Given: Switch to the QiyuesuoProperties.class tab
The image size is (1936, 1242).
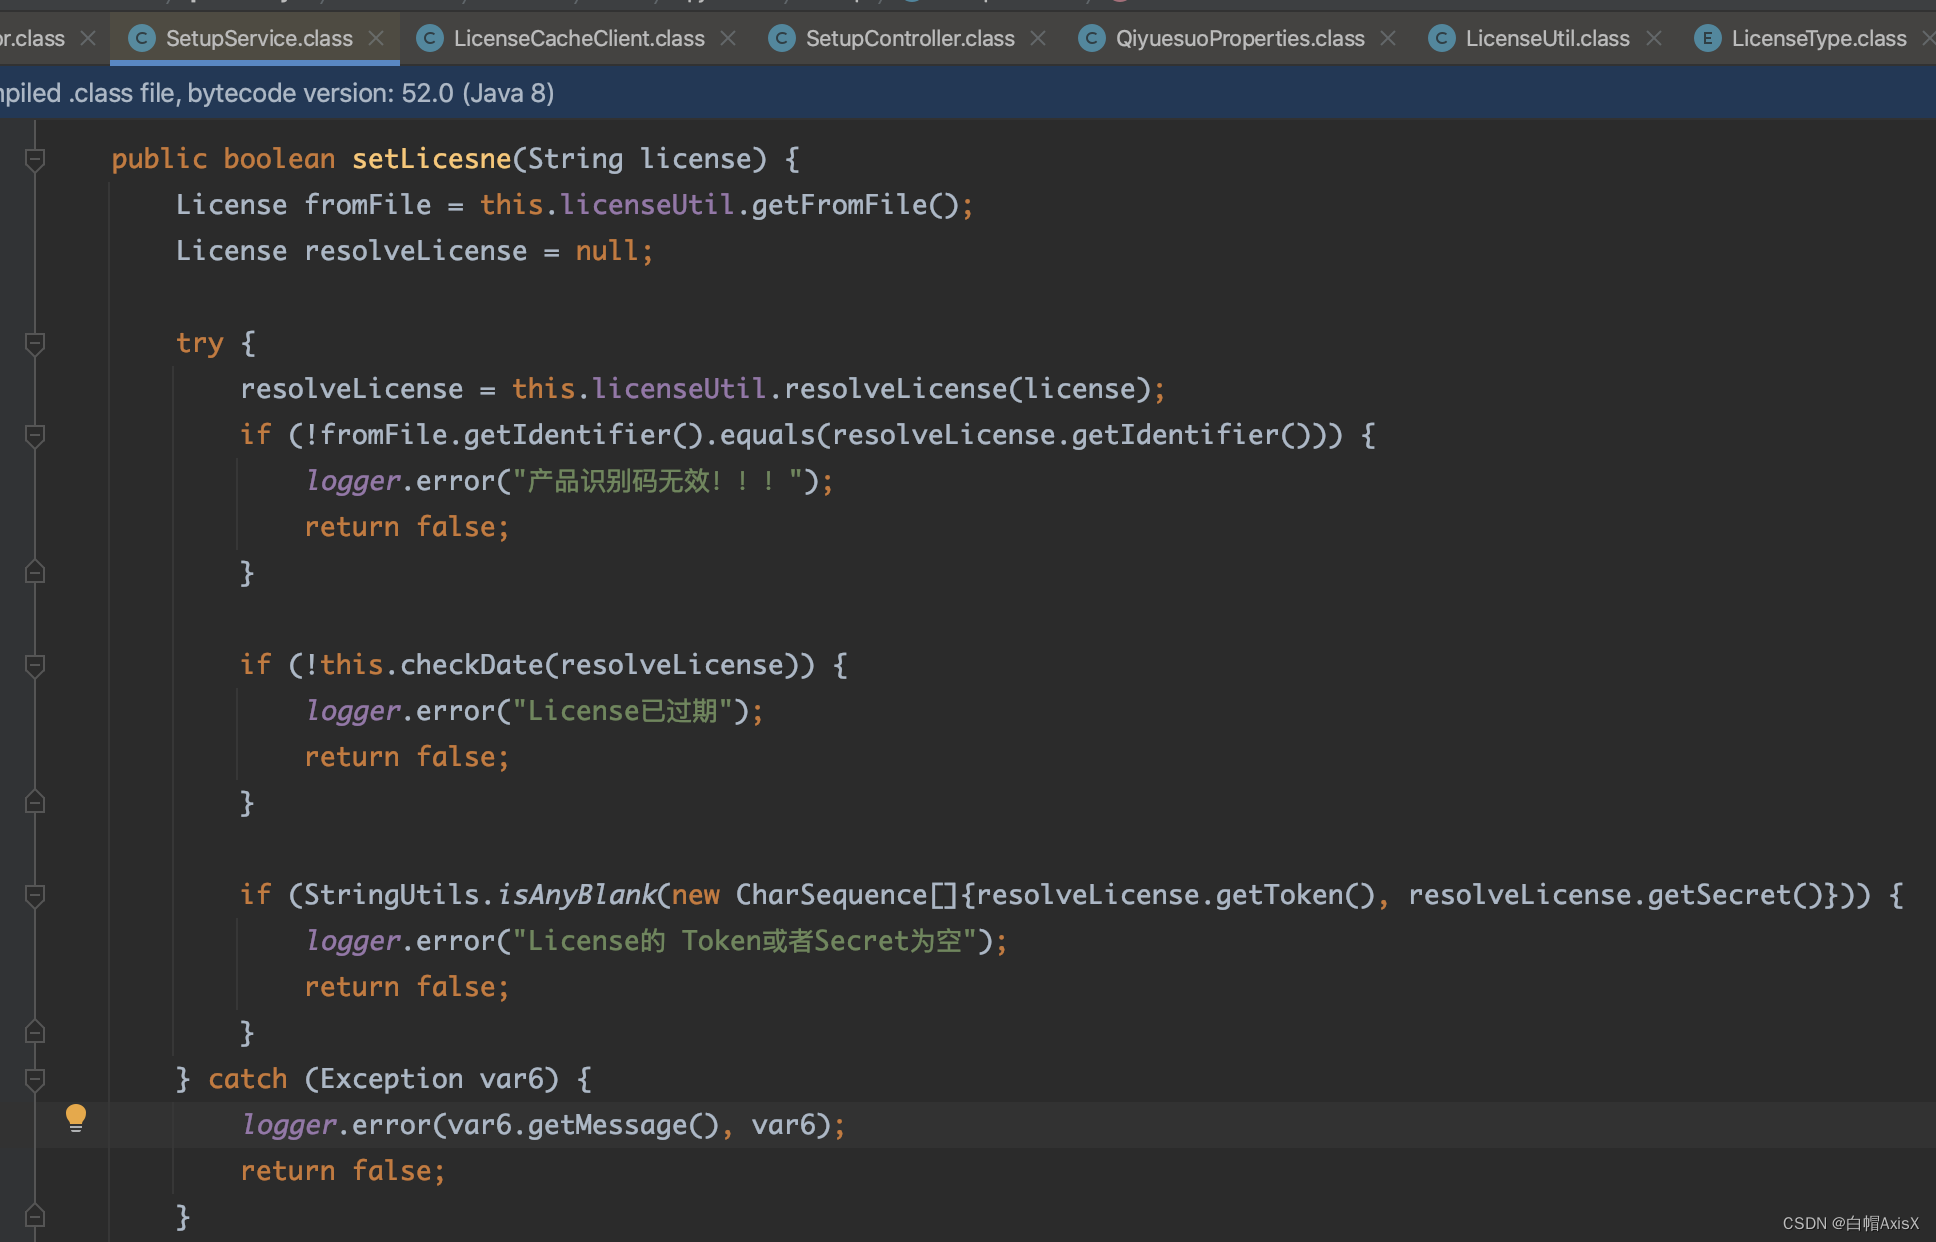Looking at the screenshot, I should click(x=1239, y=38).
